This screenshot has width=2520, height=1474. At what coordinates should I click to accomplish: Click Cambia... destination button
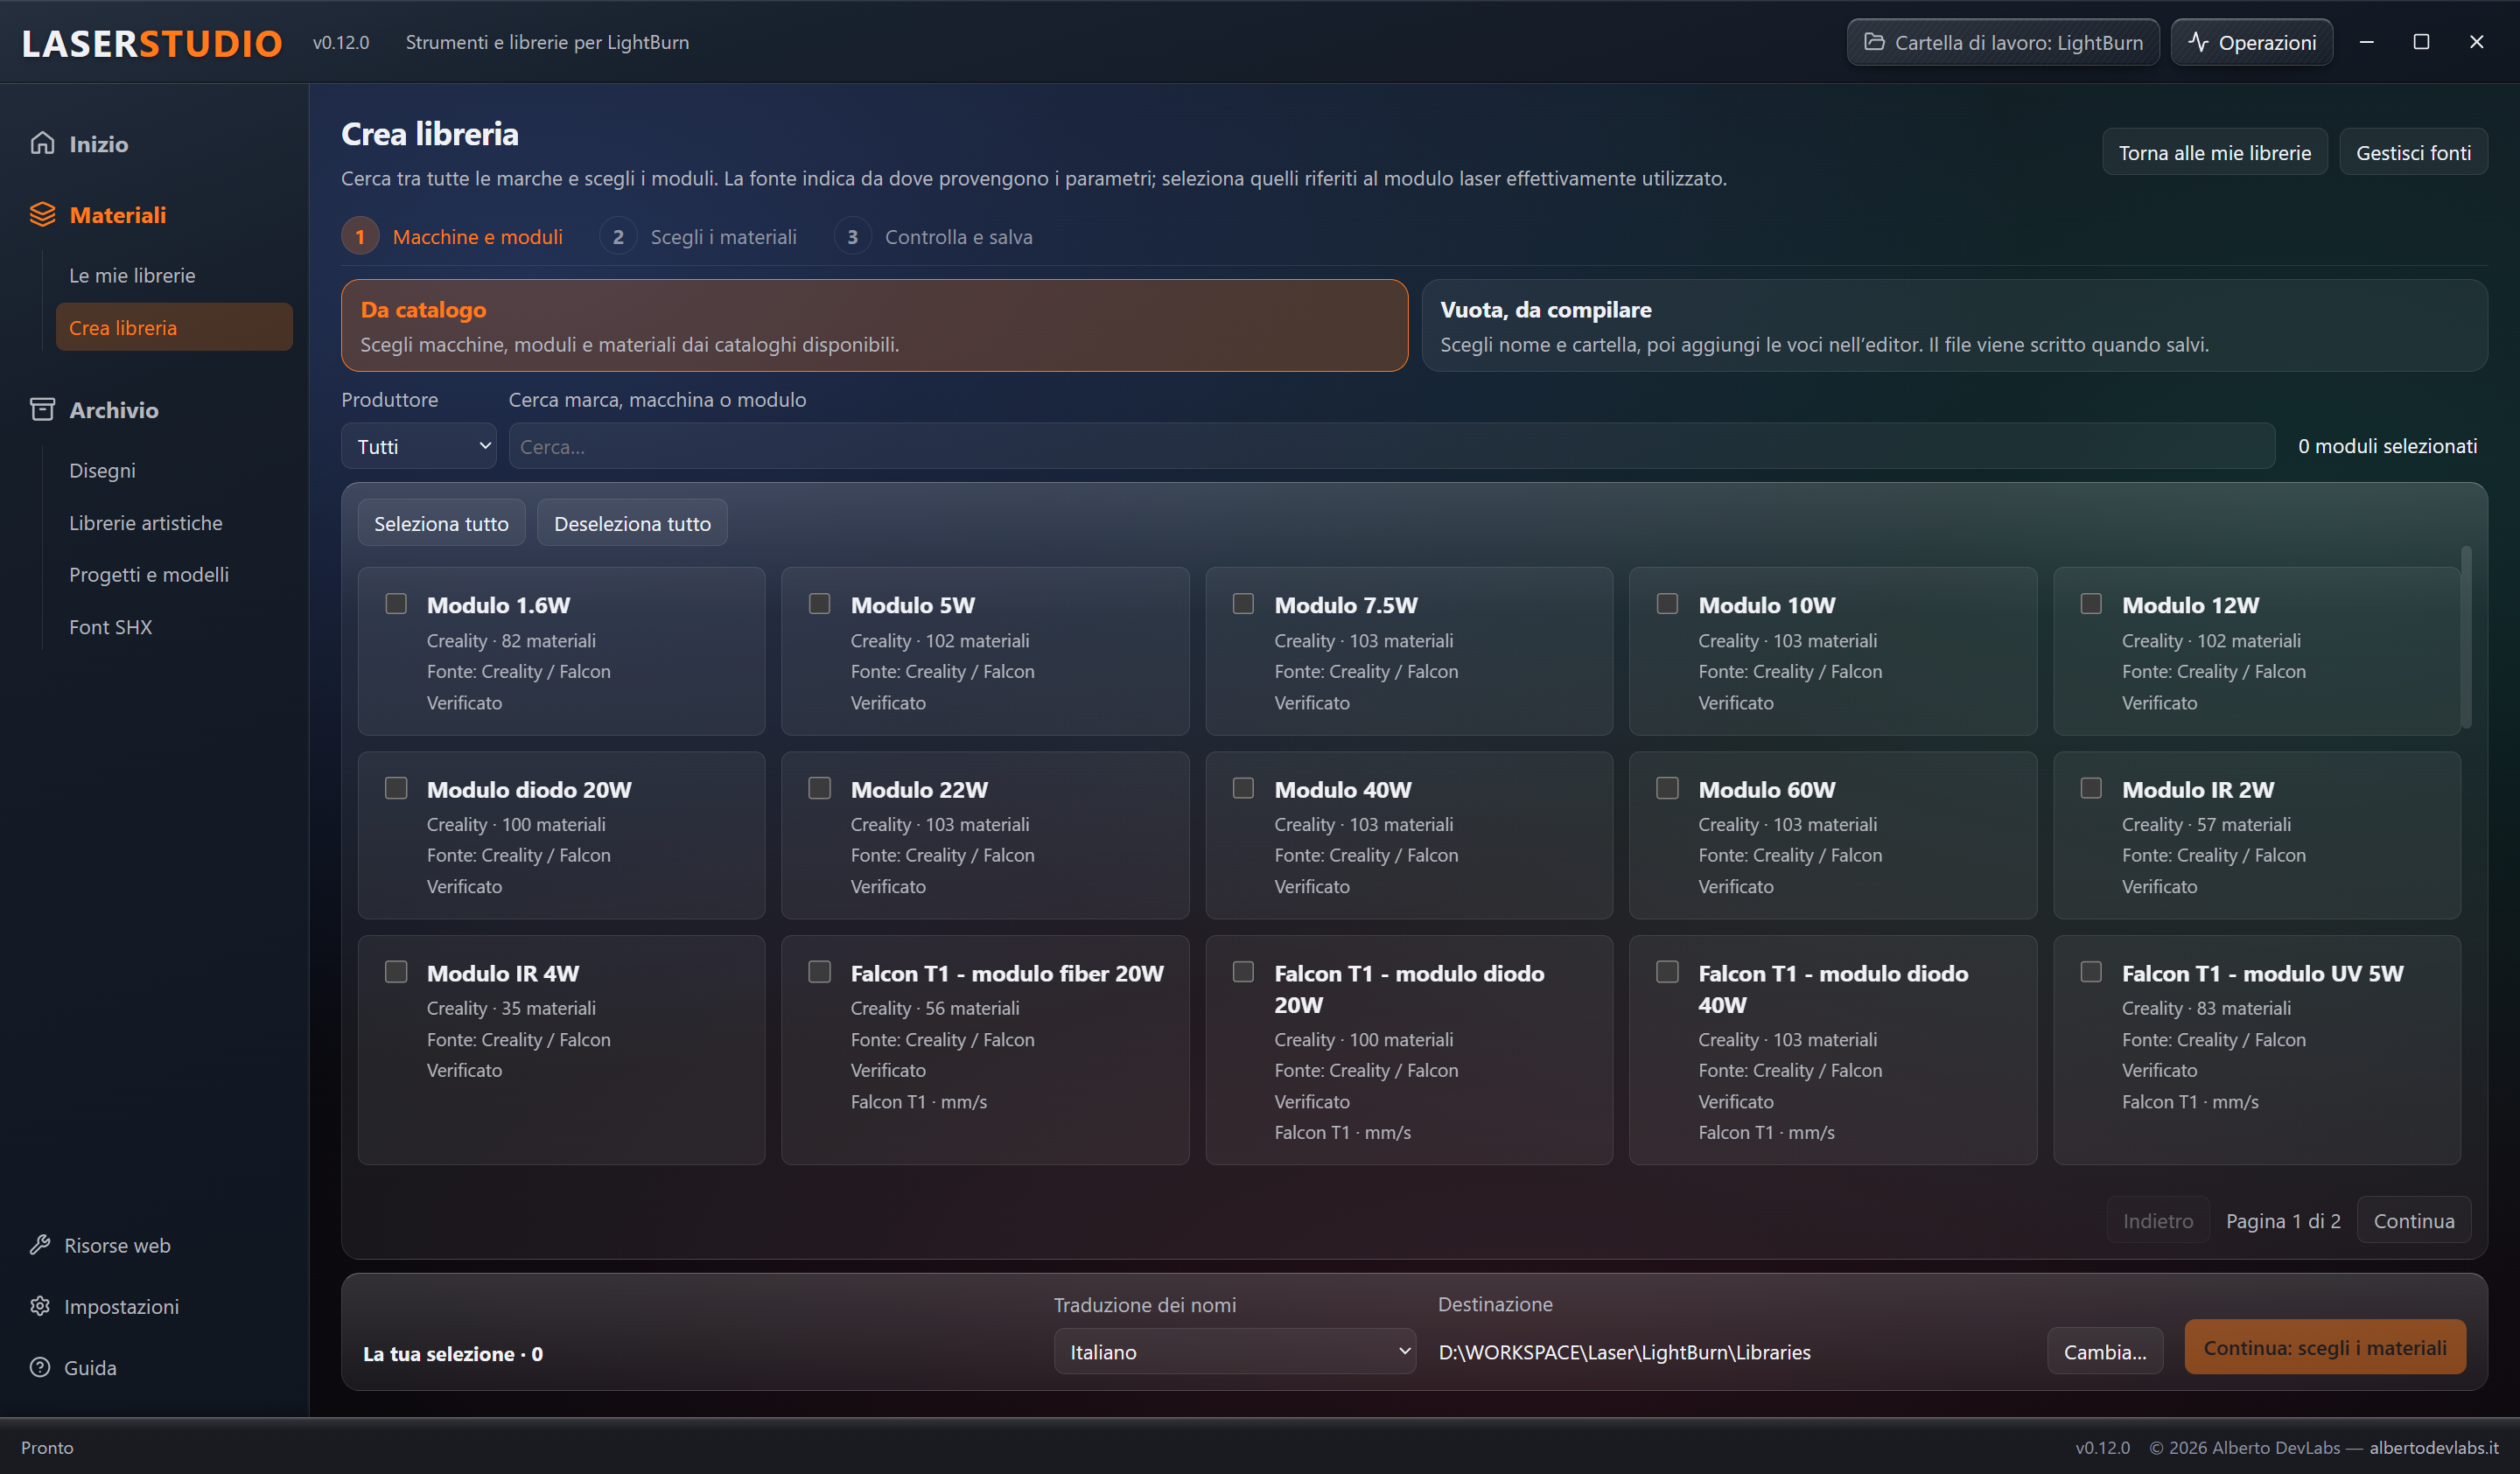click(2104, 1351)
